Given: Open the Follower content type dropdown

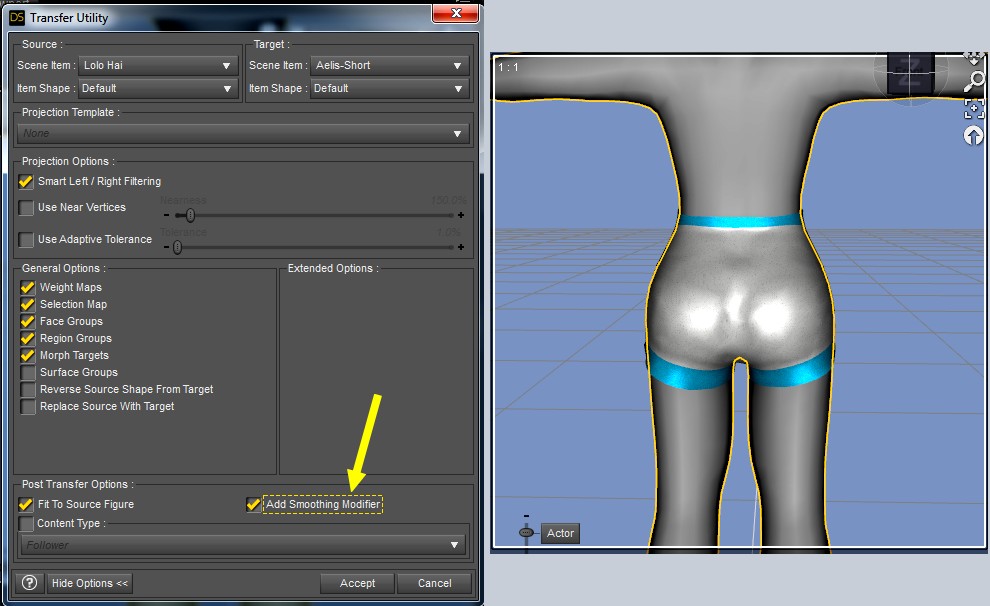Looking at the screenshot, I should coord(243,545).
